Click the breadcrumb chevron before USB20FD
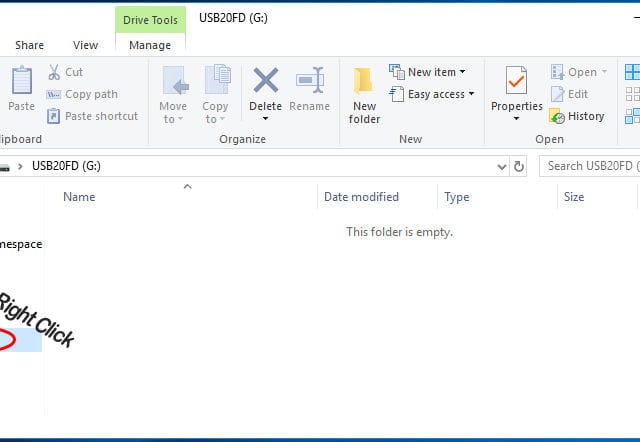Viewport: 640px width, 442px height. 20,167
